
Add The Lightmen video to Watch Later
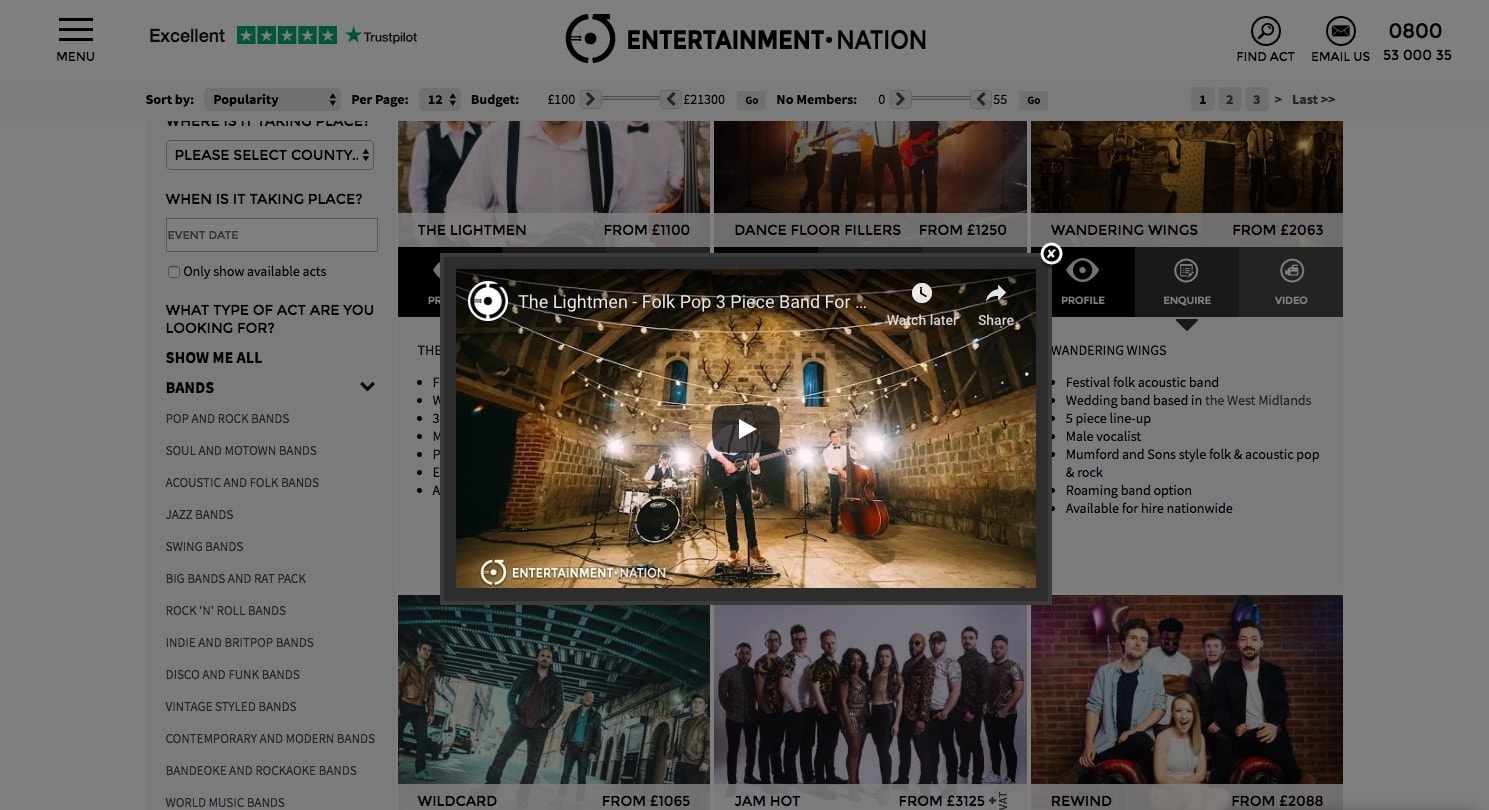click(921, 293)
